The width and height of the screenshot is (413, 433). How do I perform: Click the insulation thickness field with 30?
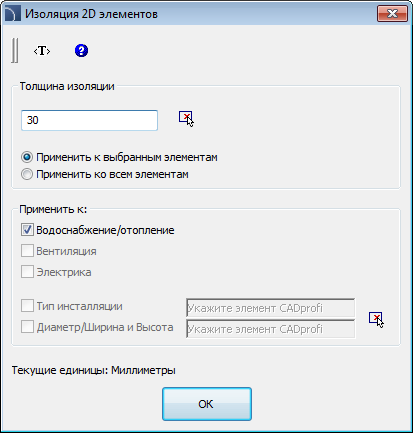click(89, 120)
